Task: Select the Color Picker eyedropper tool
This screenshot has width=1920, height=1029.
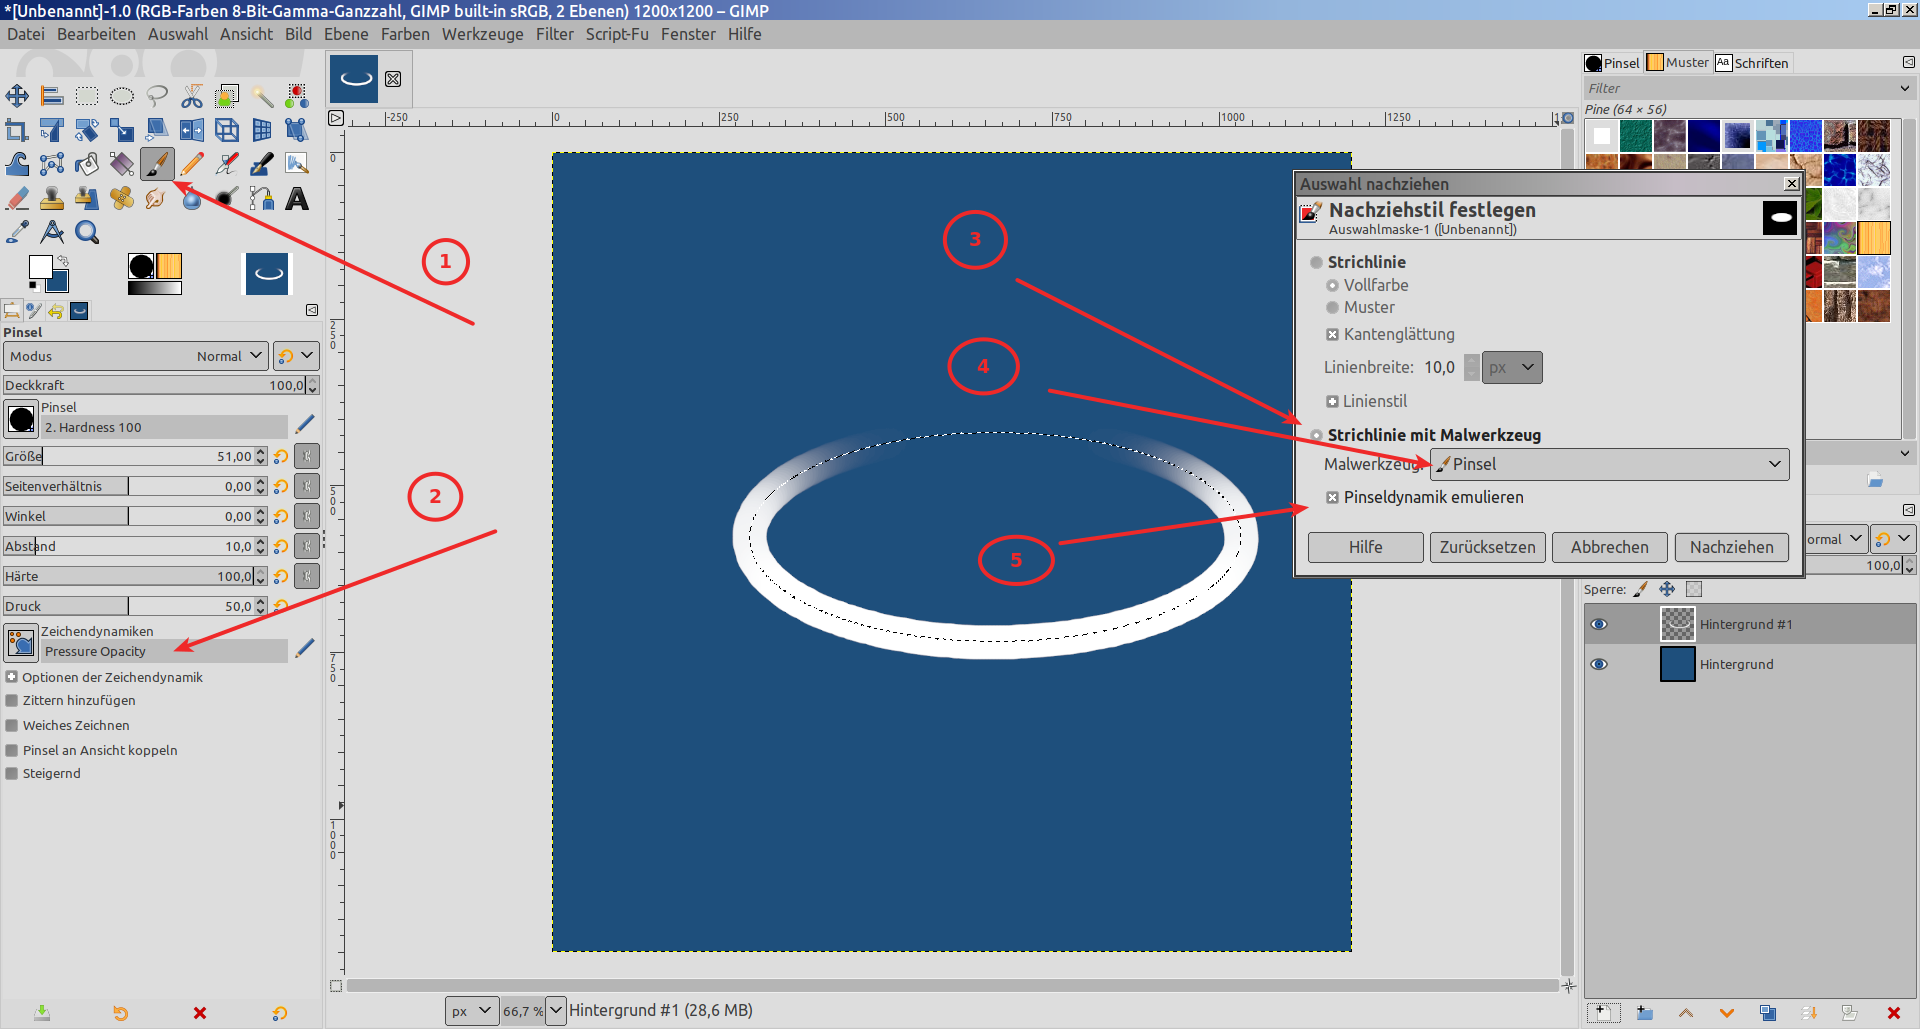Action: click(x=17, y=233)
